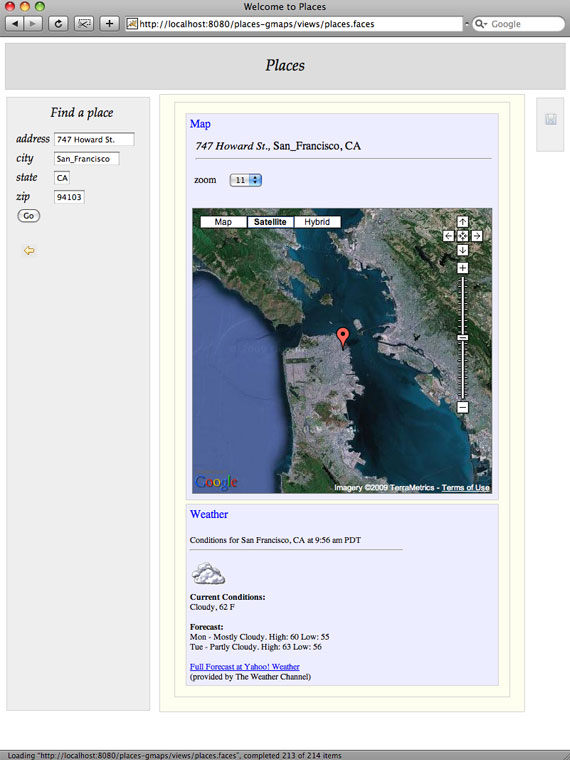This screenshot has height=760, width=570.
Task: Click the city field containing San_Francisco
Action: pyautogui.click(x=87, y=158)
